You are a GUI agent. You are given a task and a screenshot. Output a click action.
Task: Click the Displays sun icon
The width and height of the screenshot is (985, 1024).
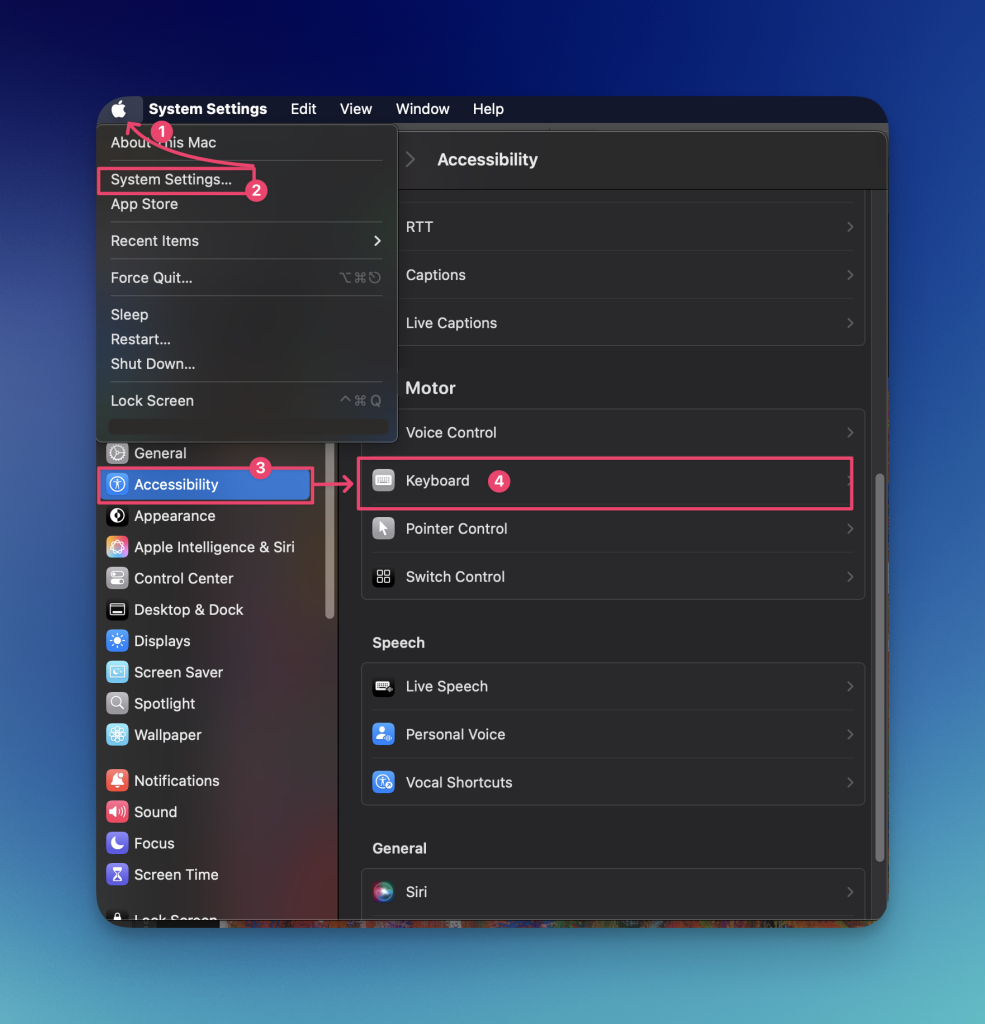(x=118, y=641)
